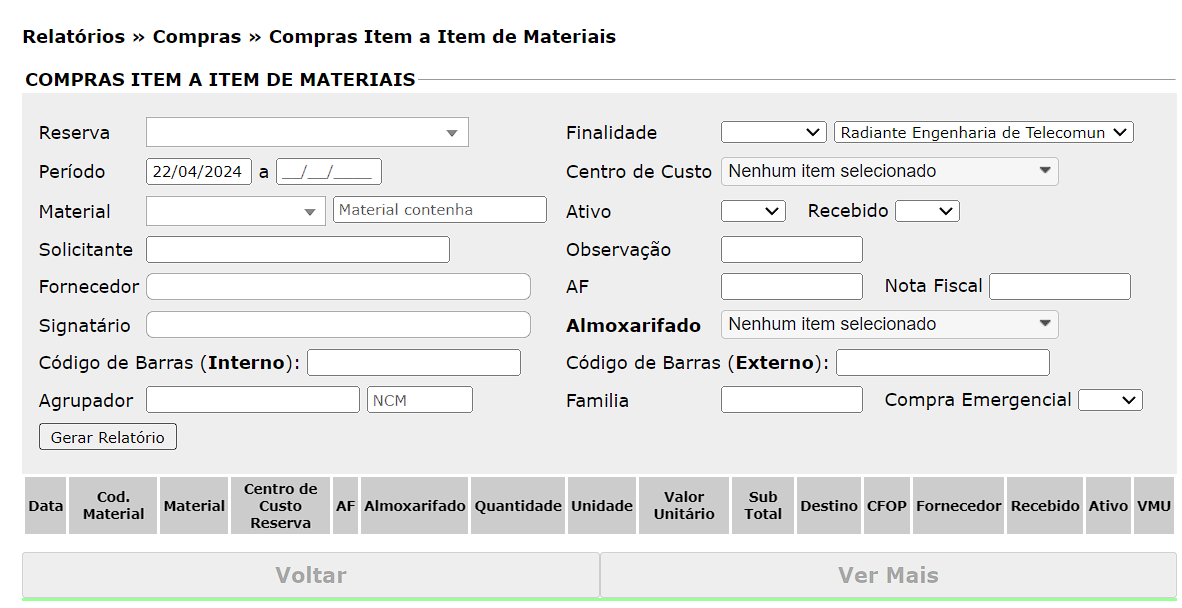Click the Fornecedor text field
The width and height of the screenshot is (1182, 608).
[x=338, y=287]
